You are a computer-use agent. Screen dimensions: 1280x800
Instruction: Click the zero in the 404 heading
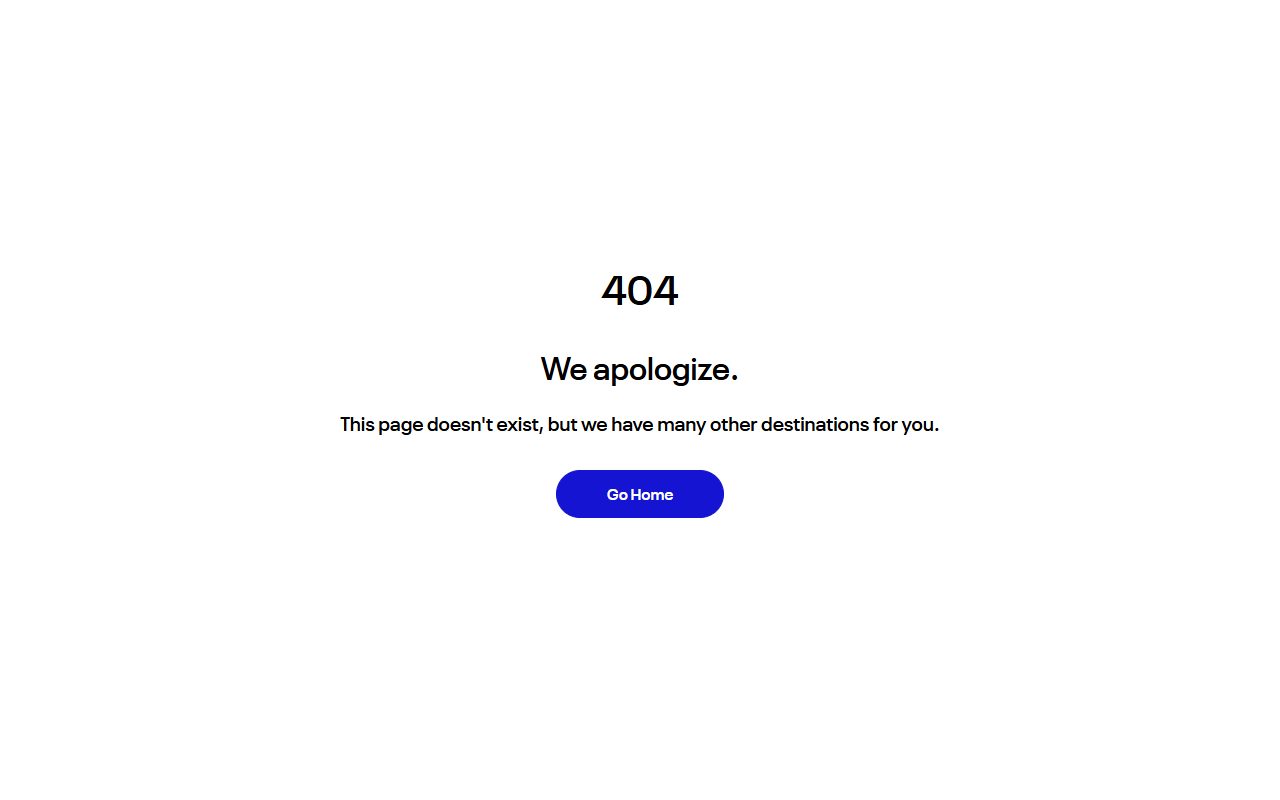tap(640, 291)
